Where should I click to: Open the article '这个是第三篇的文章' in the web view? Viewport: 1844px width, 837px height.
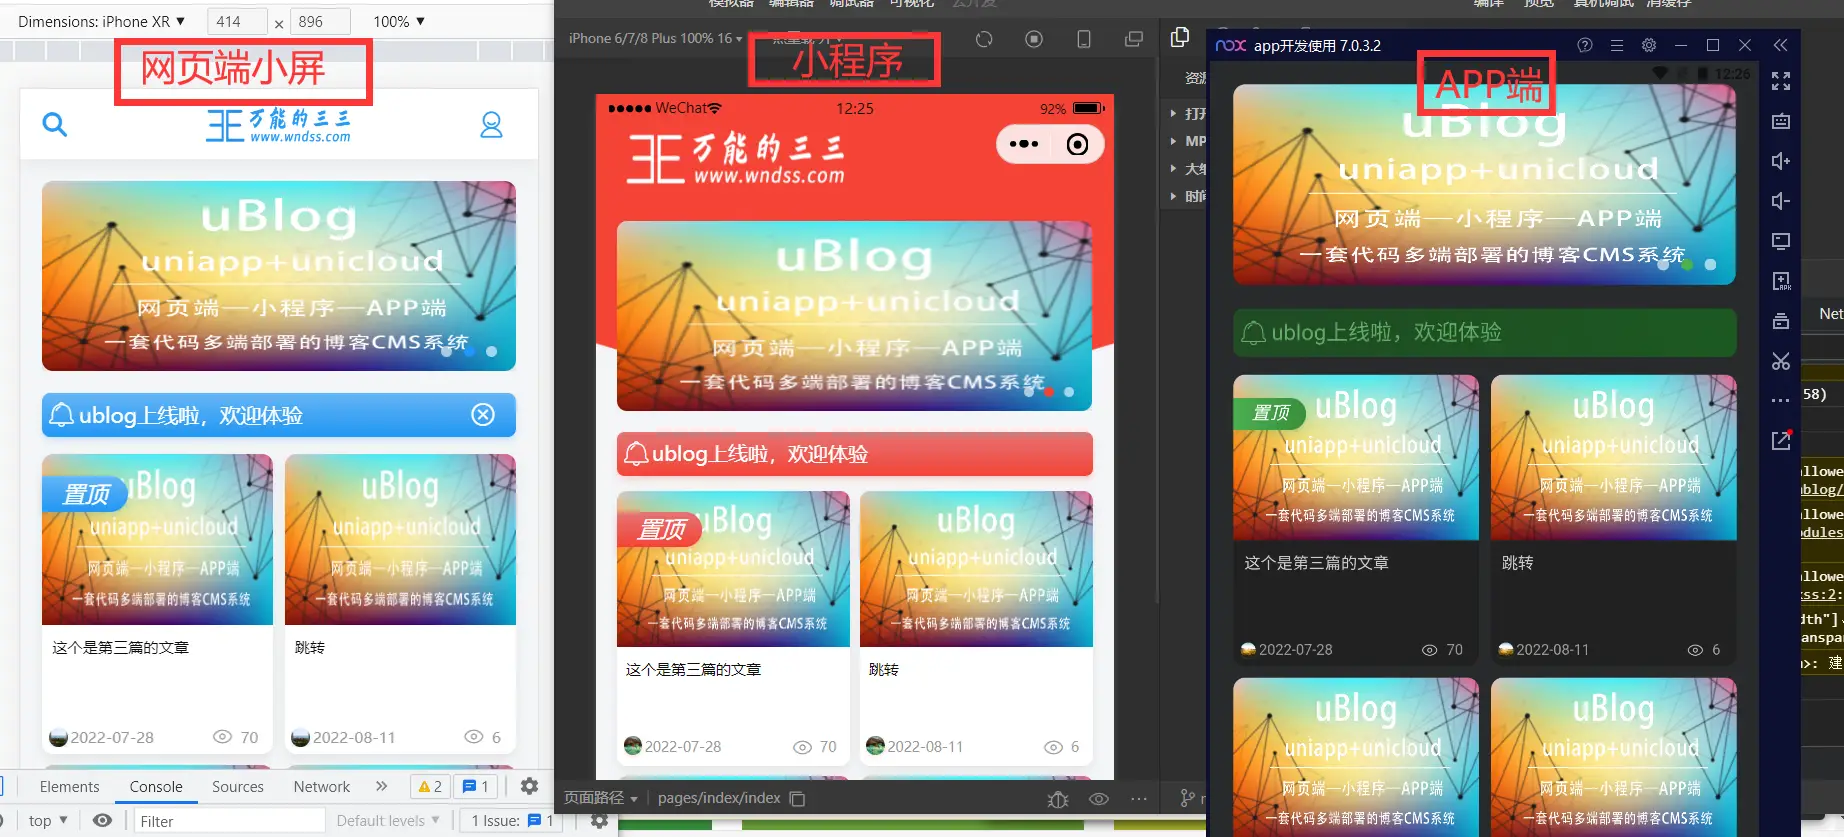coord(157,604)
